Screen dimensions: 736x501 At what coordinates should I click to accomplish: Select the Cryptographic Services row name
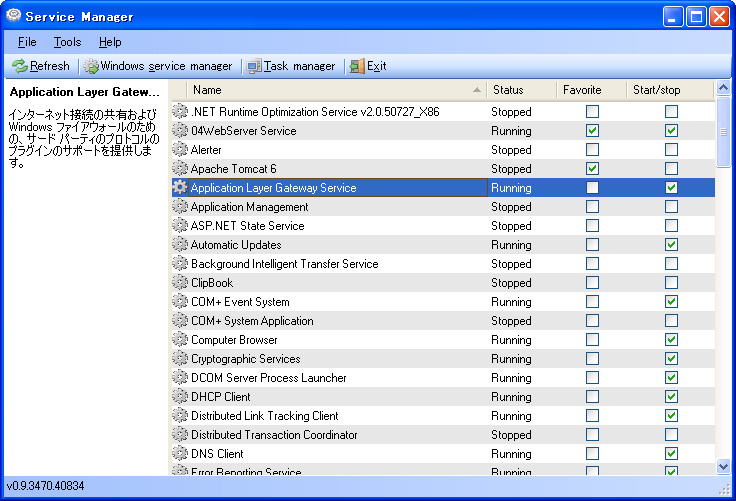(x=245, y=359)
